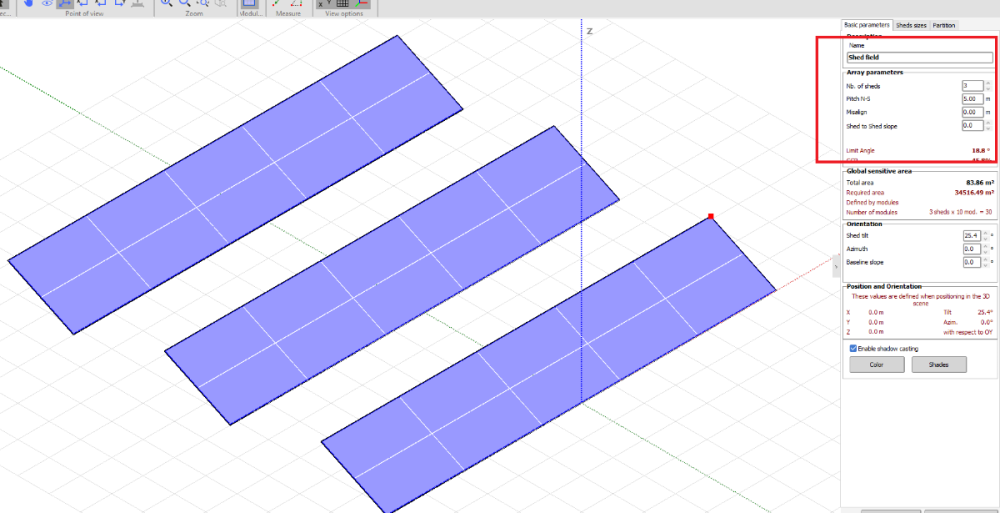Click the first Measure tool icon
The width and height of the screenshot is (1000, 513).
(278, 3)
